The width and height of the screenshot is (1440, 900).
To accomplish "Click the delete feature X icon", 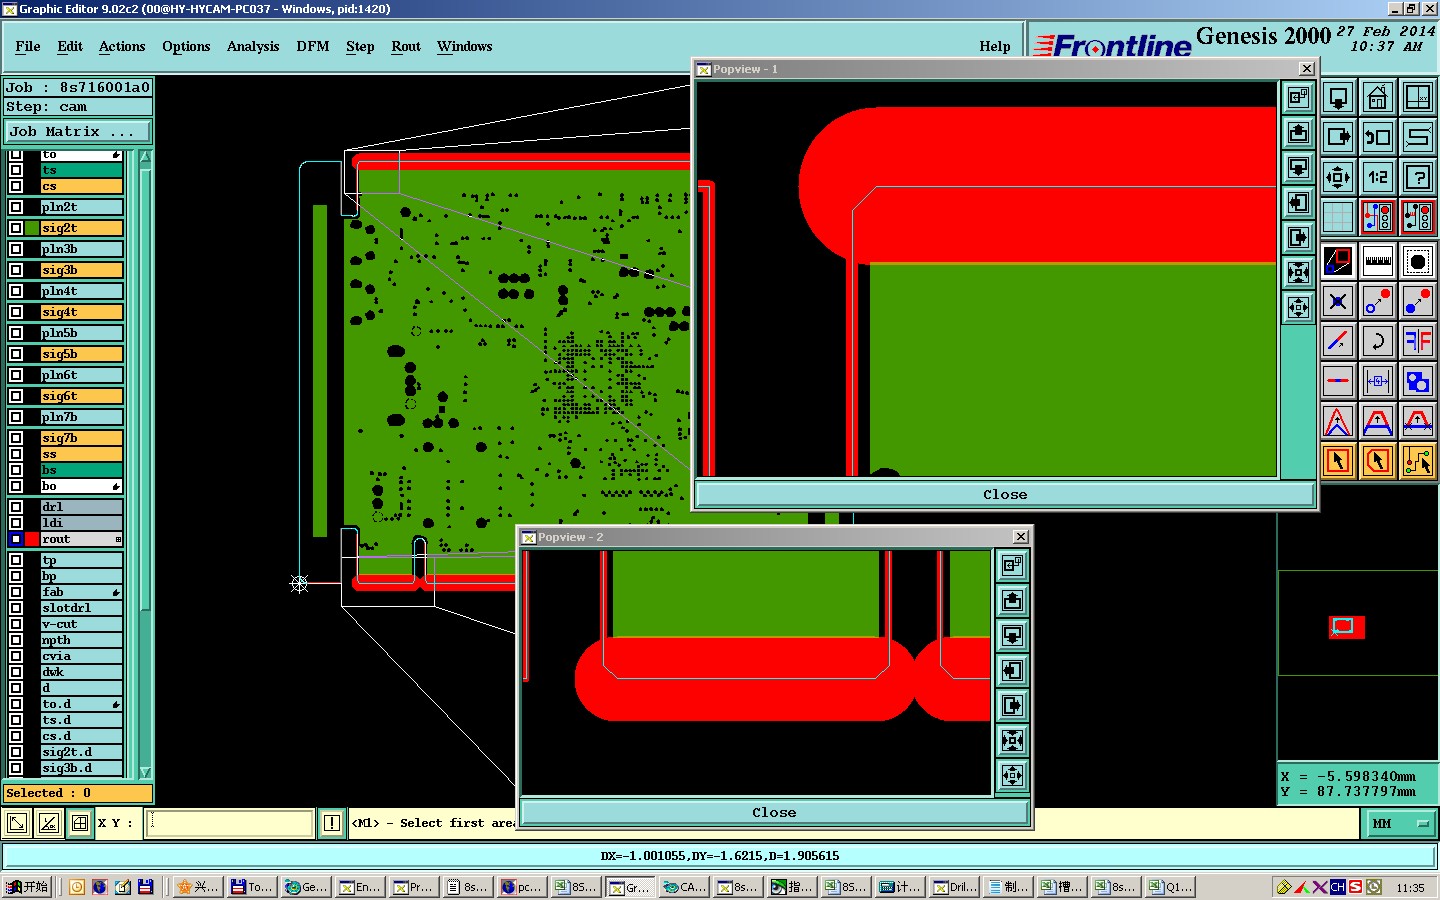I will click(x=1338, y=301).
